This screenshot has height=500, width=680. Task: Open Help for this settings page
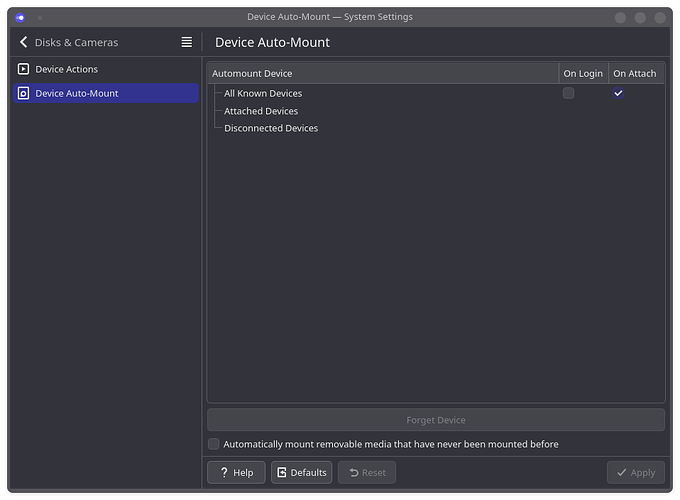236,472
